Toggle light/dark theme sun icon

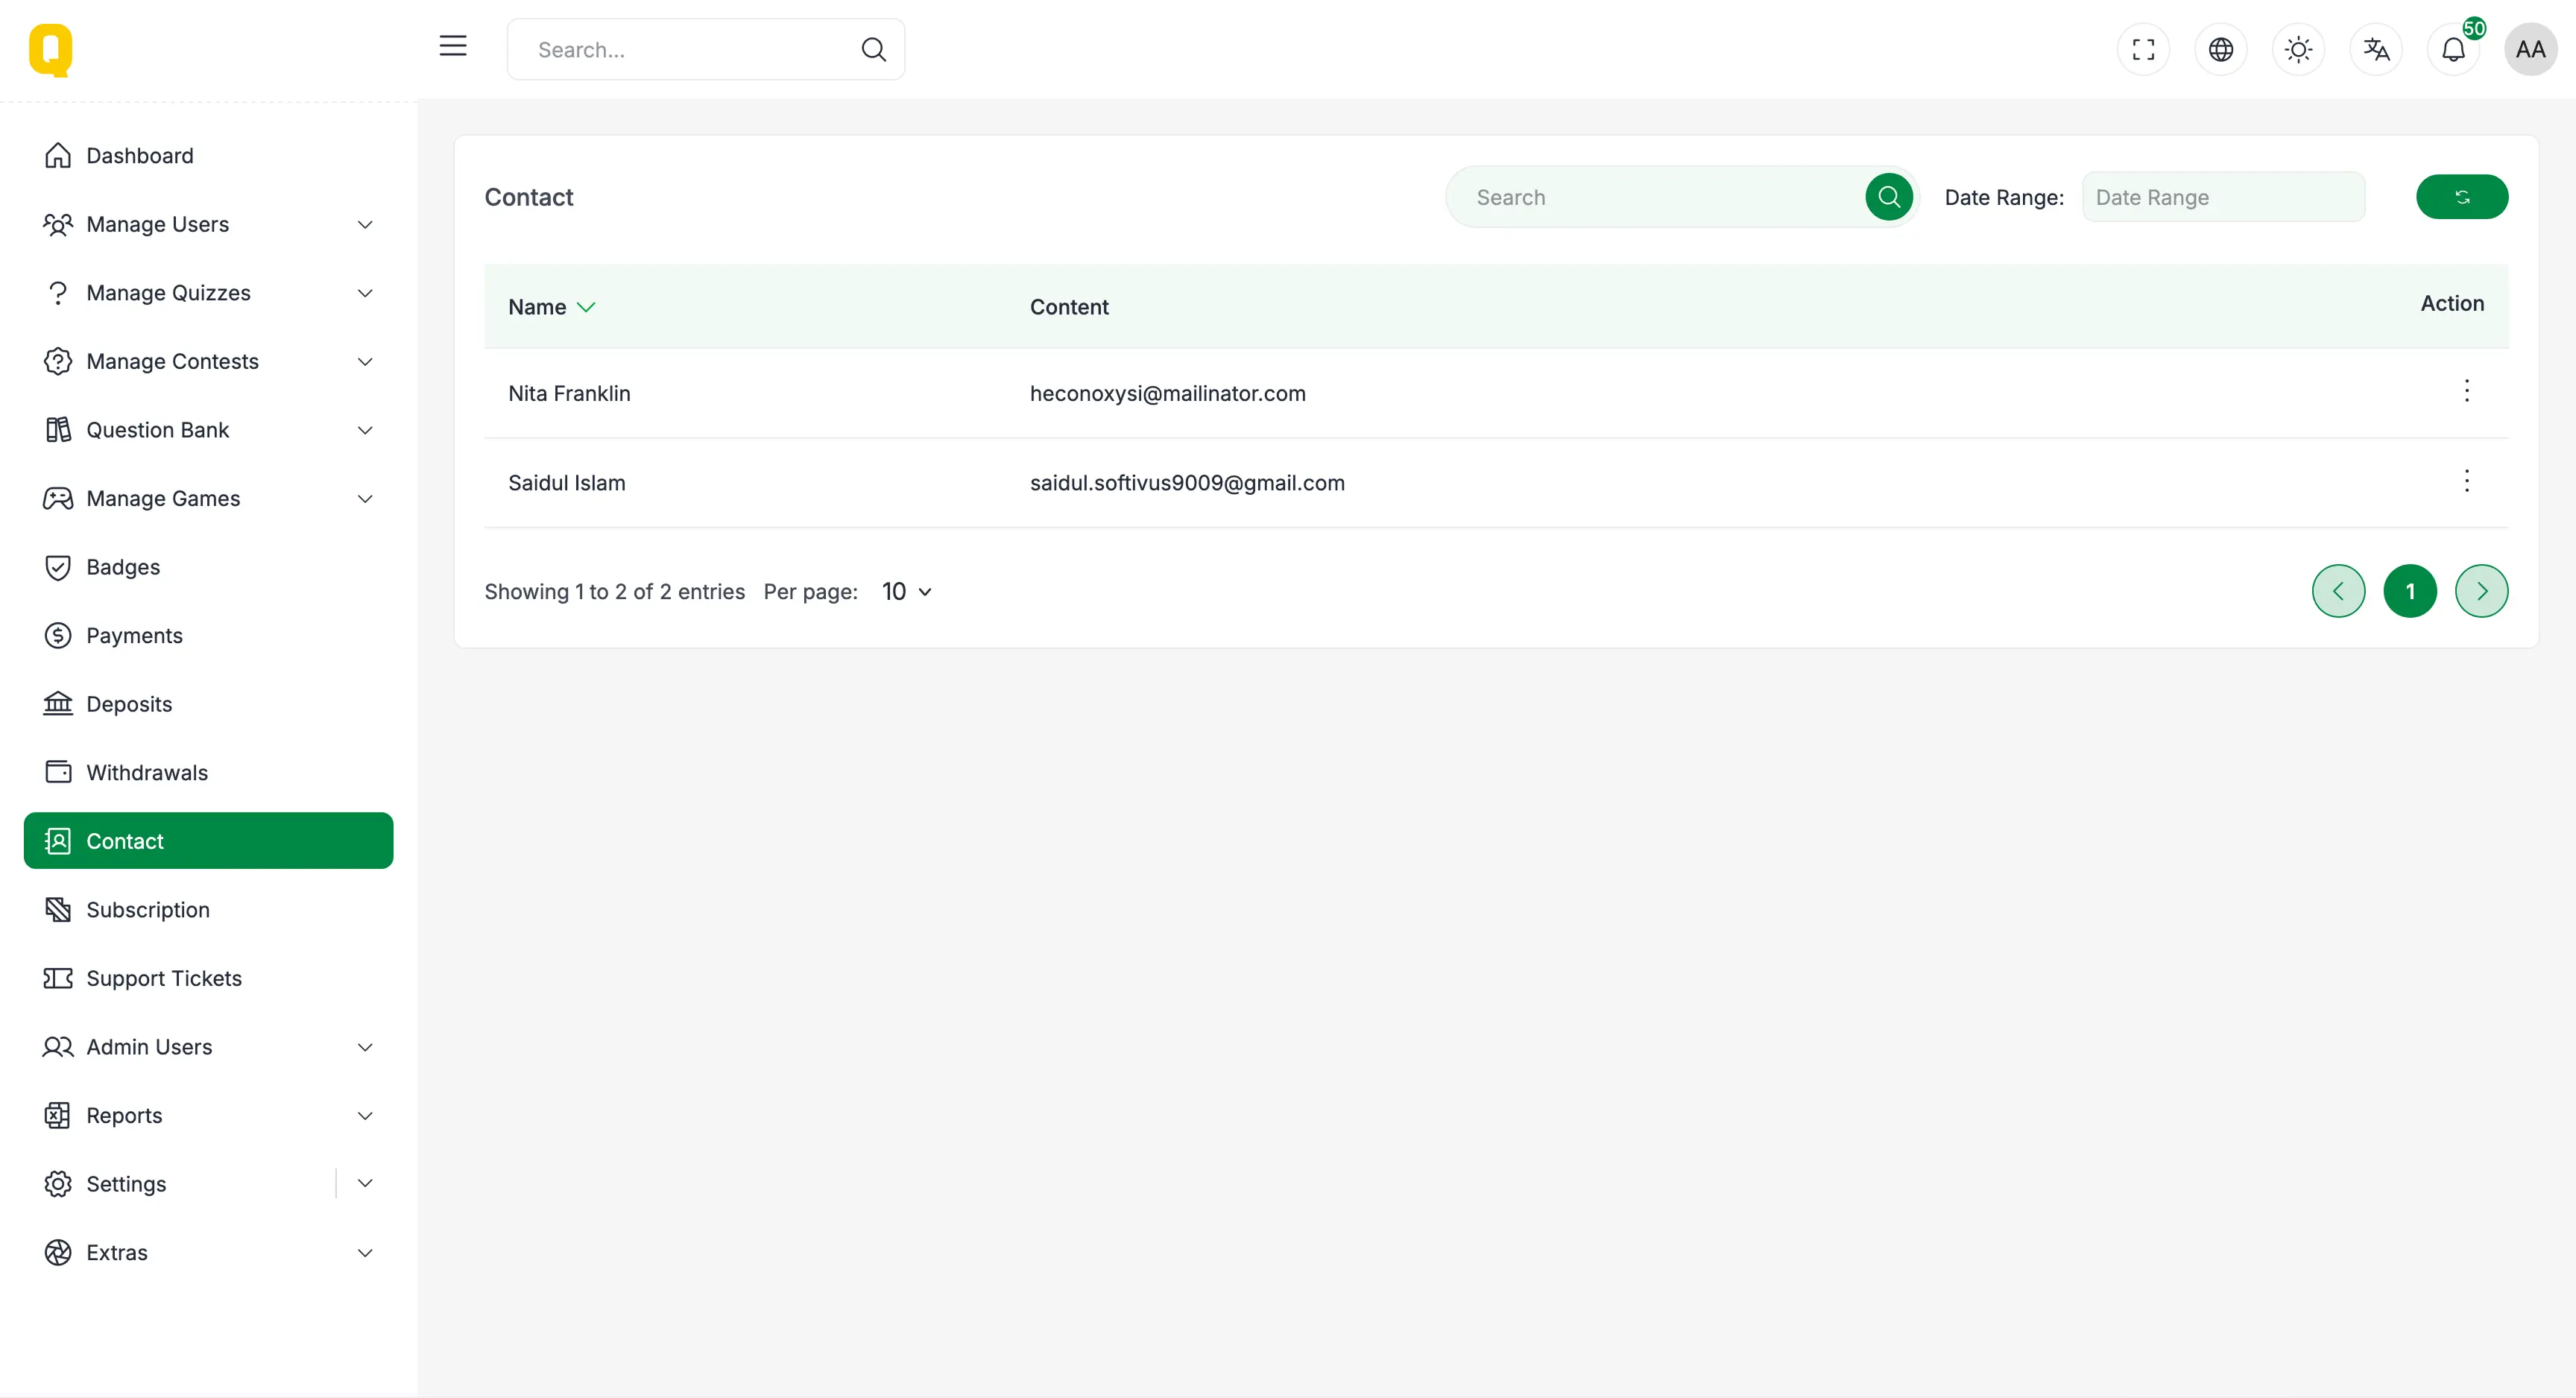click(x=2298, y=49)
